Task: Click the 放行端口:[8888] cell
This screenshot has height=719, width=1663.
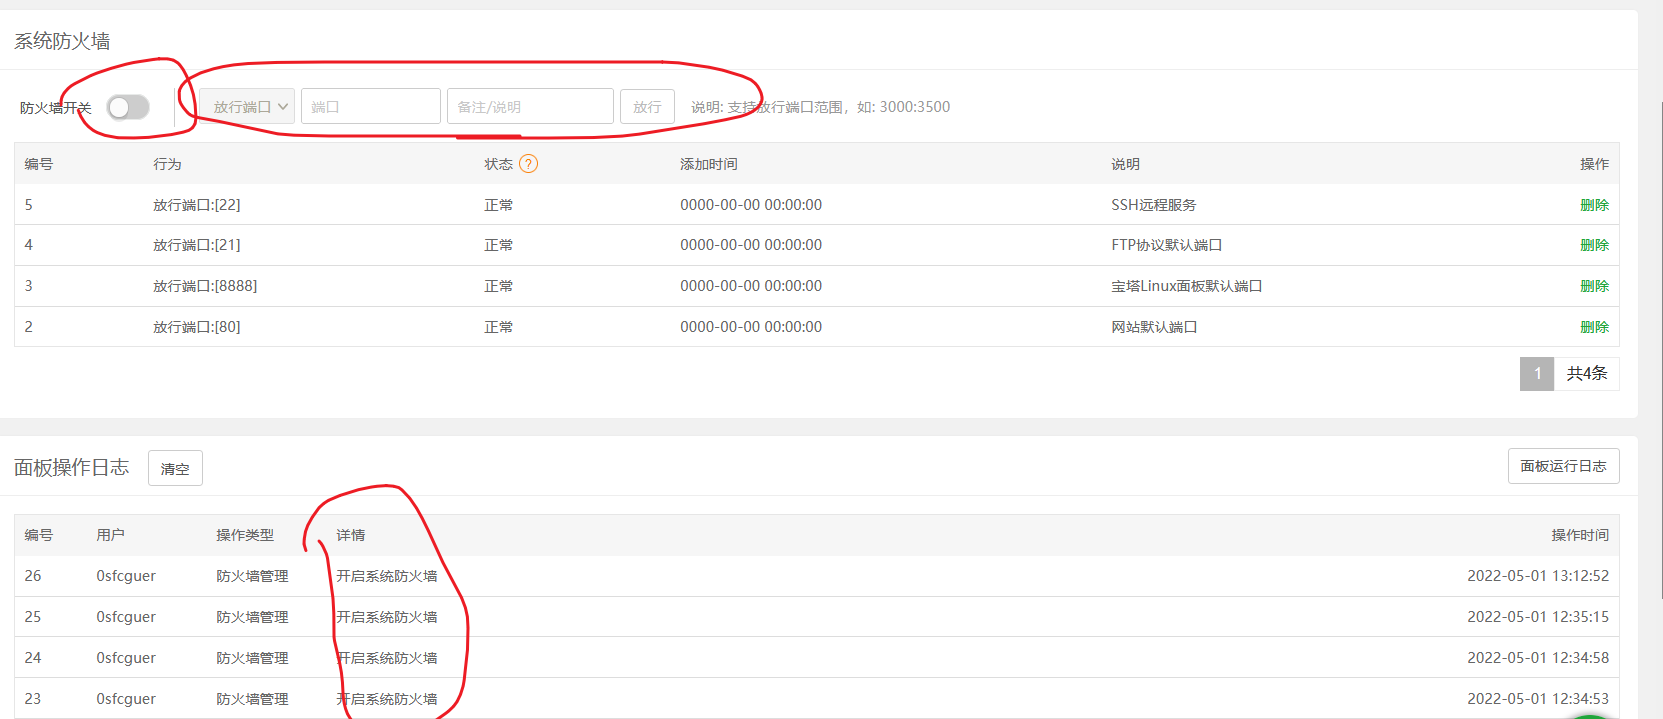Action: 205,286
